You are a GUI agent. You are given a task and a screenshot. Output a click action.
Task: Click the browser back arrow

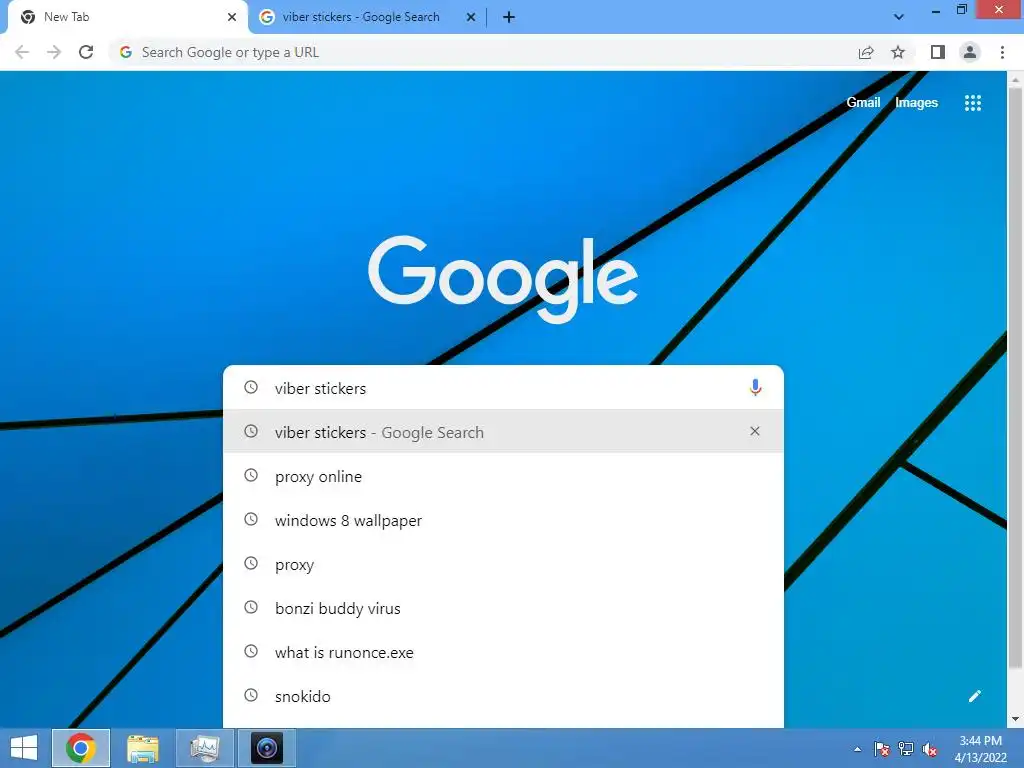[22, 52]
